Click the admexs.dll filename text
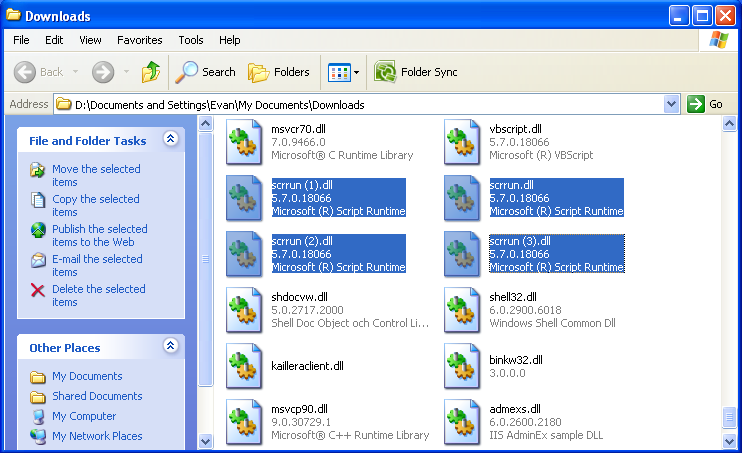Image resolution: width=742 pixels, height=453 pixels. [515, 409]
